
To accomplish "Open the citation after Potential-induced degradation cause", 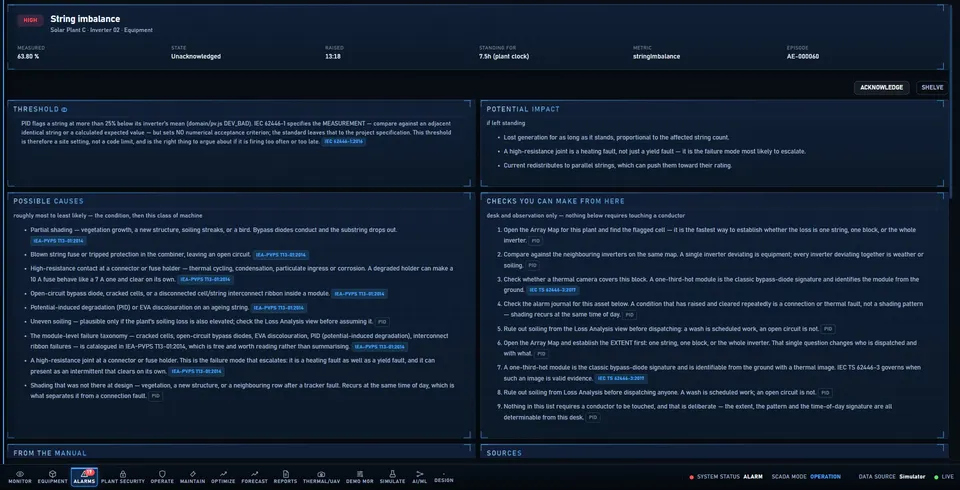I will click(279, 308).
